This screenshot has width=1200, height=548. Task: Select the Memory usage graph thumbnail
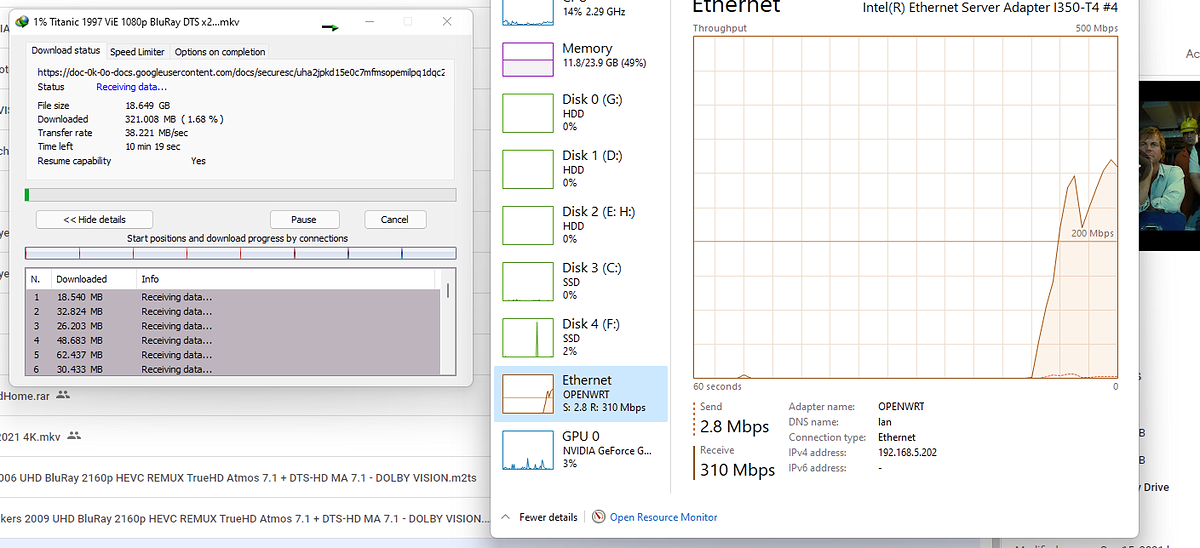click(528, 60)
